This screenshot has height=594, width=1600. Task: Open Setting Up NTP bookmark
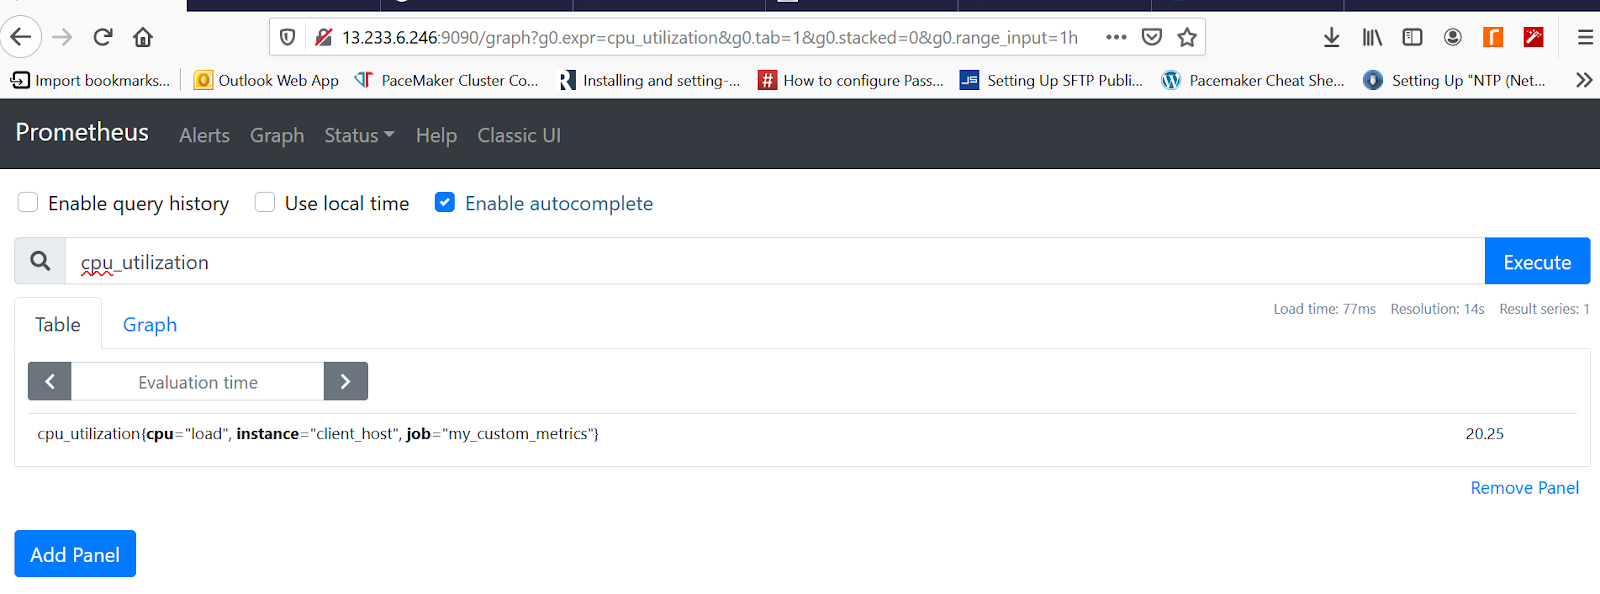[1455, 80]
